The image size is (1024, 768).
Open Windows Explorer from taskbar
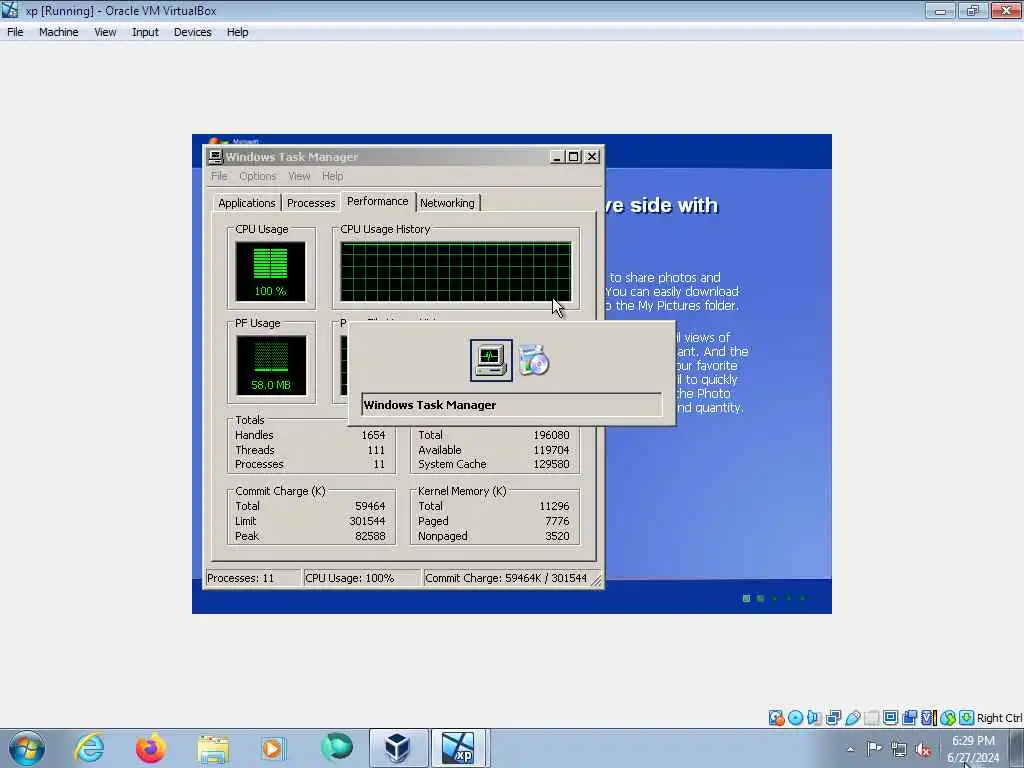[x=212, y=748]
